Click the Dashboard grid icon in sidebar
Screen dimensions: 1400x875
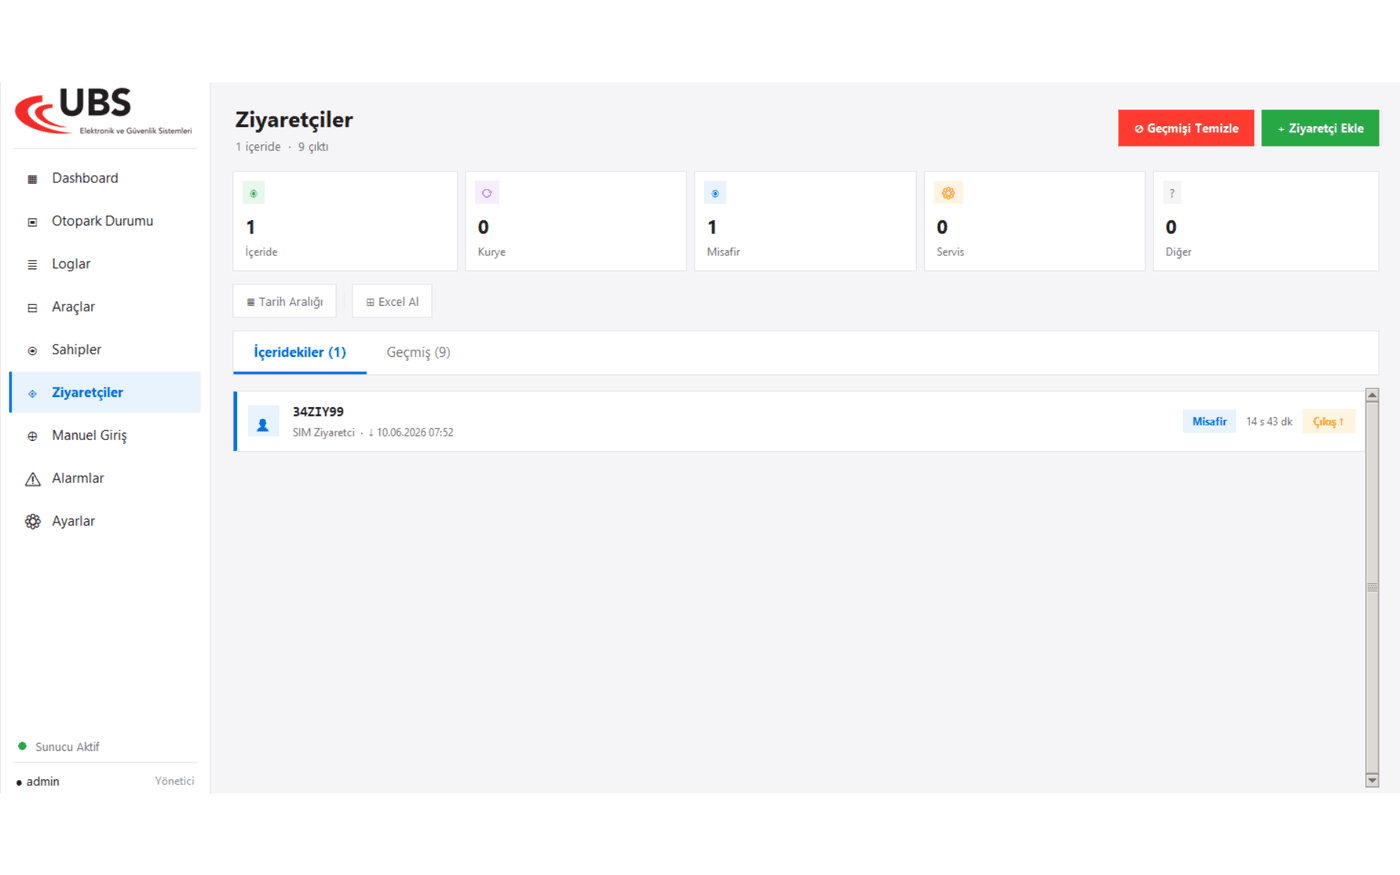coord(32,179)
